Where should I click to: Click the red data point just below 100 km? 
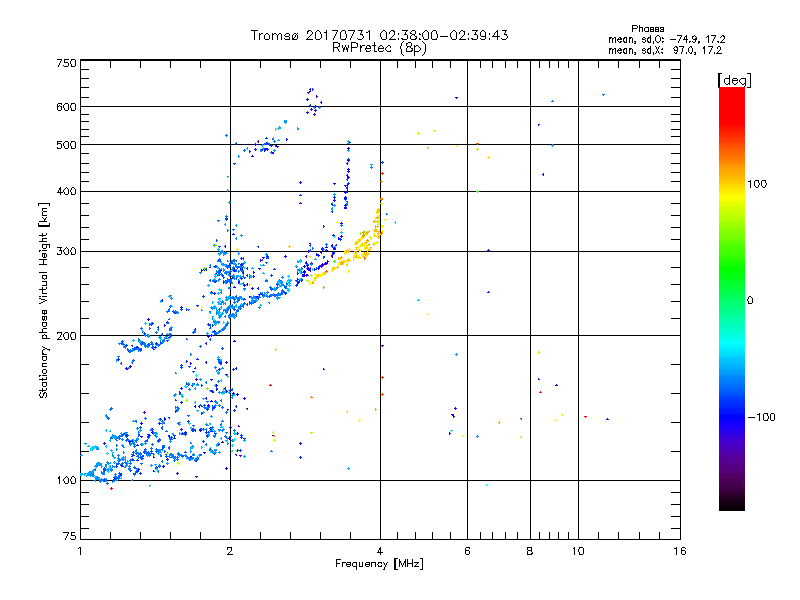click(111, 489)
